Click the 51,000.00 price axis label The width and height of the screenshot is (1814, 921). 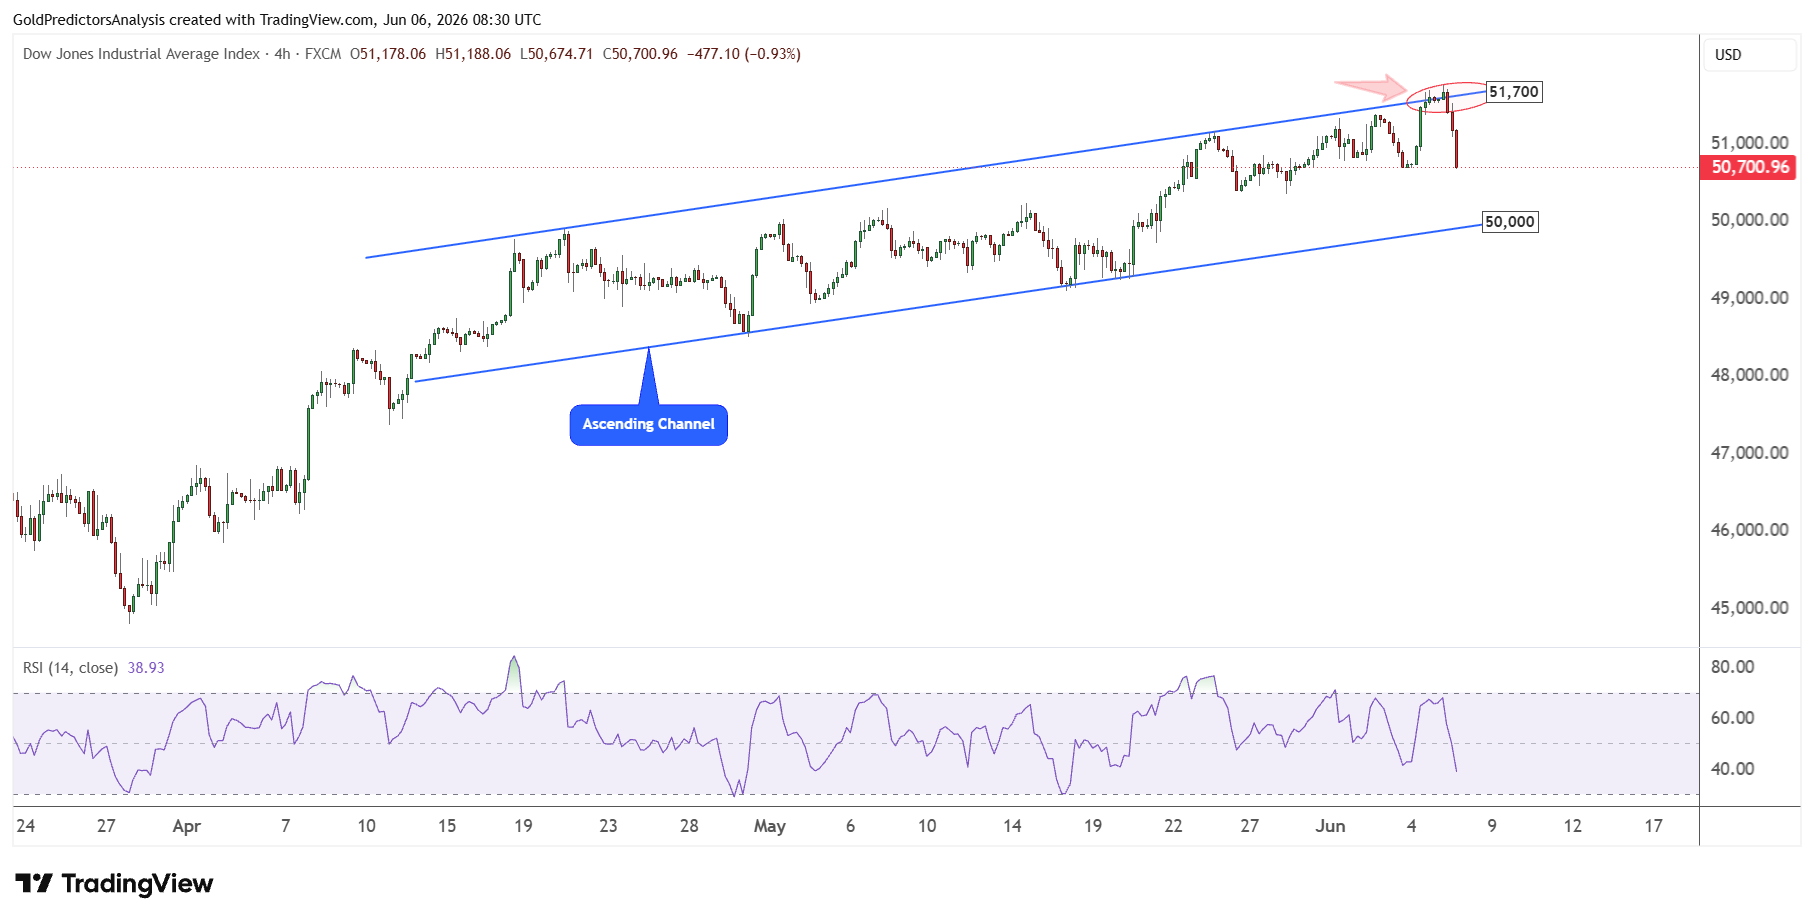[1749, 142]
